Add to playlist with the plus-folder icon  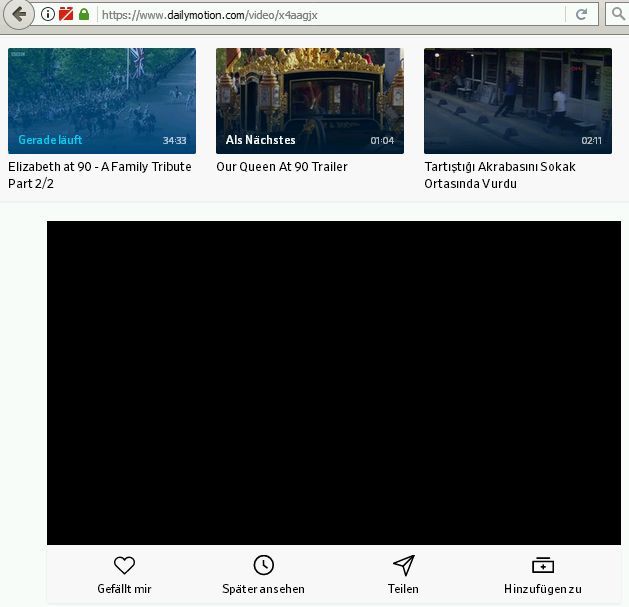543,565
